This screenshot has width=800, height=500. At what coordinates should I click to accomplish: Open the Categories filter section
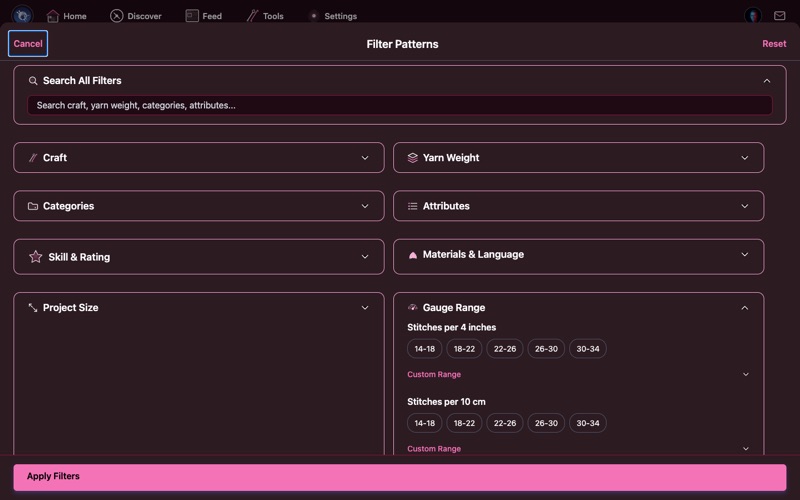click(198, 206)
